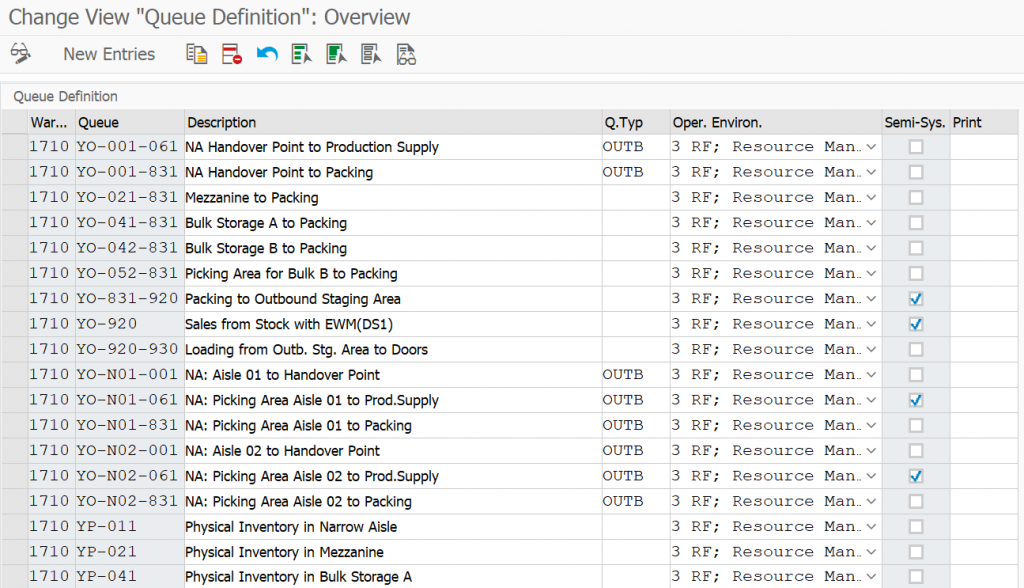Click the Select Block icon

coord(336,54)
